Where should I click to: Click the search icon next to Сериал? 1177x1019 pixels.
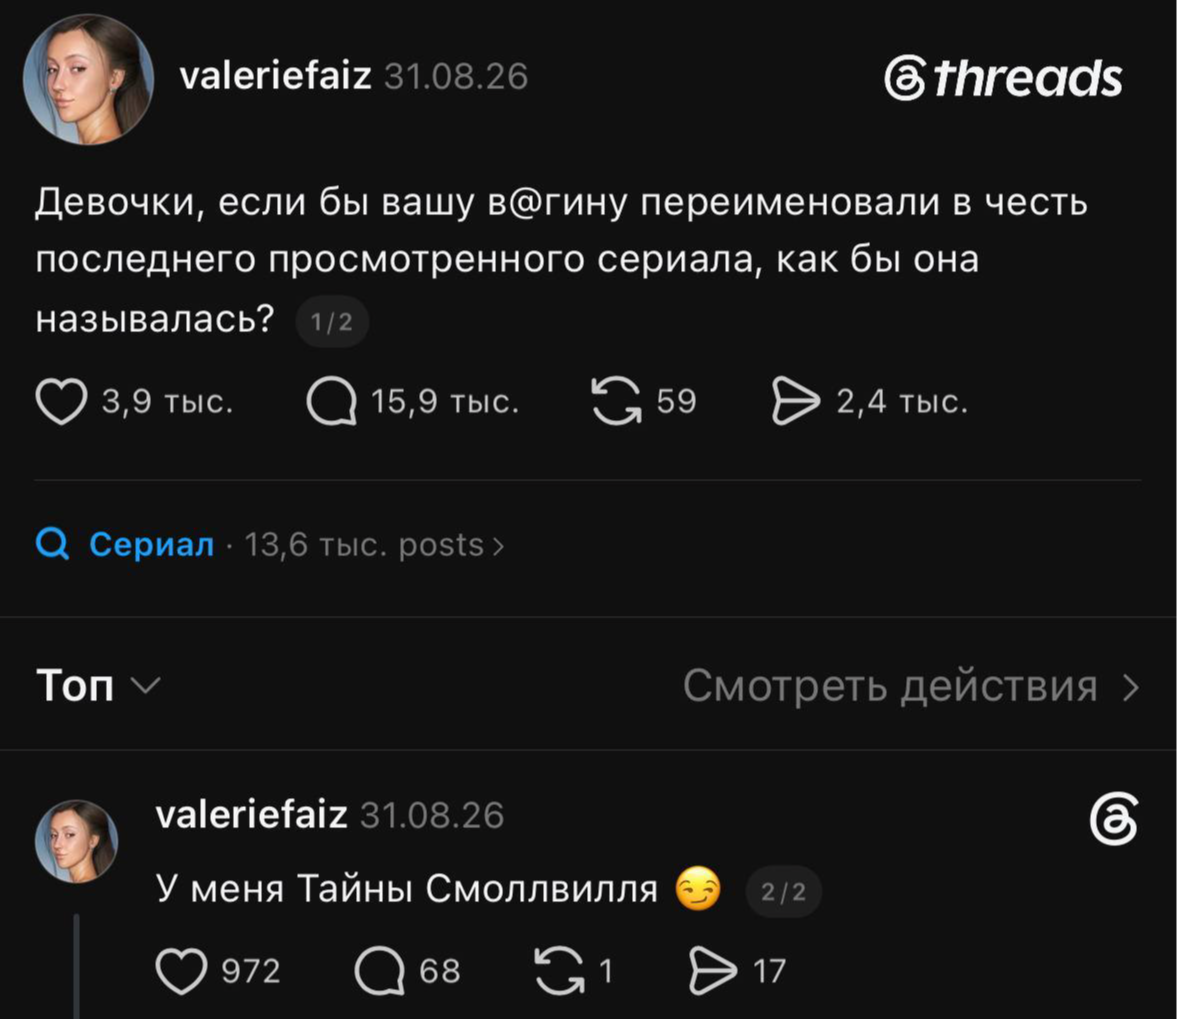click(x=53, y=544)
